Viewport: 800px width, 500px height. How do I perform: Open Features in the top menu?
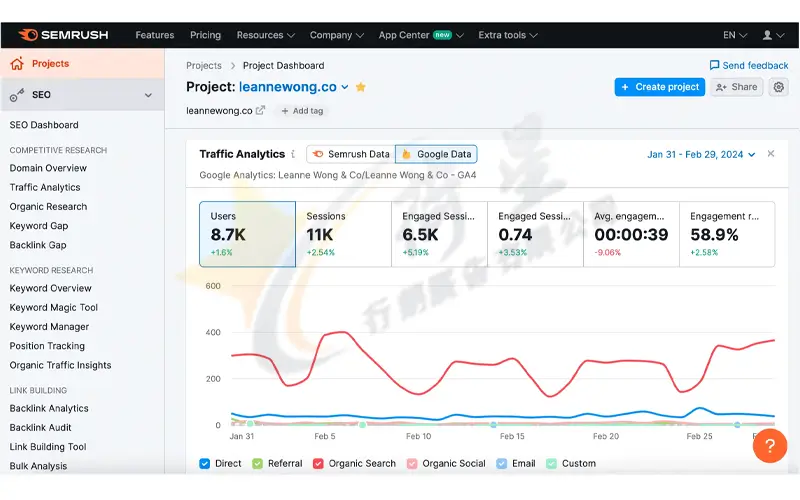(155, 35)
